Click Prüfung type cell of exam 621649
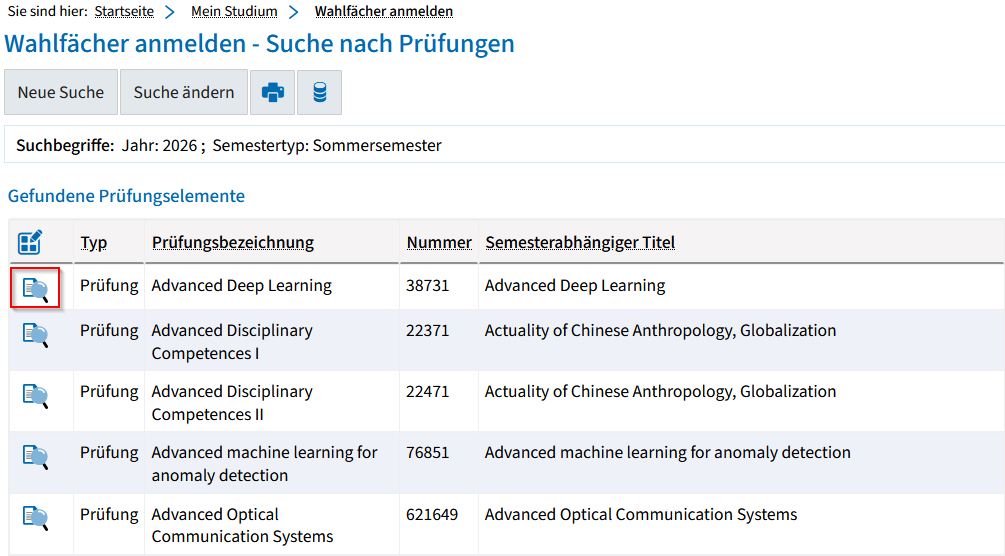This screenshot has height=556, width=1005. (x=109, y=514)
